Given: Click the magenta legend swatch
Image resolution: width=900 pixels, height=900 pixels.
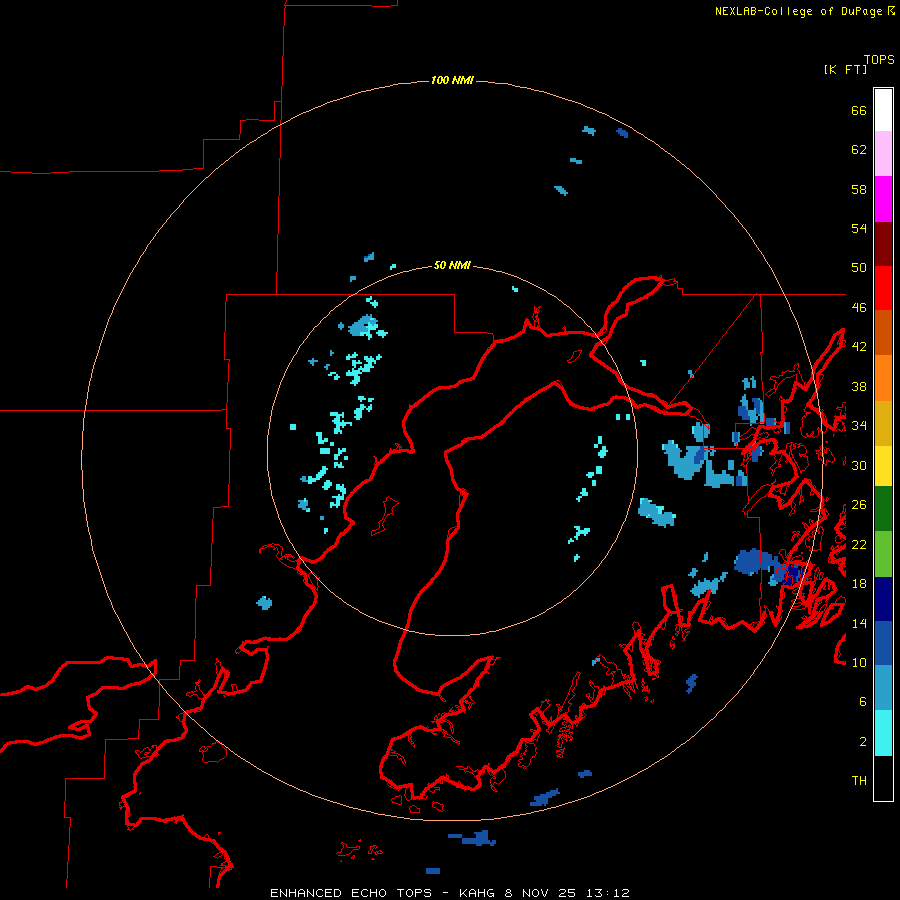Looking at the screenshot, I should point(883,199).
